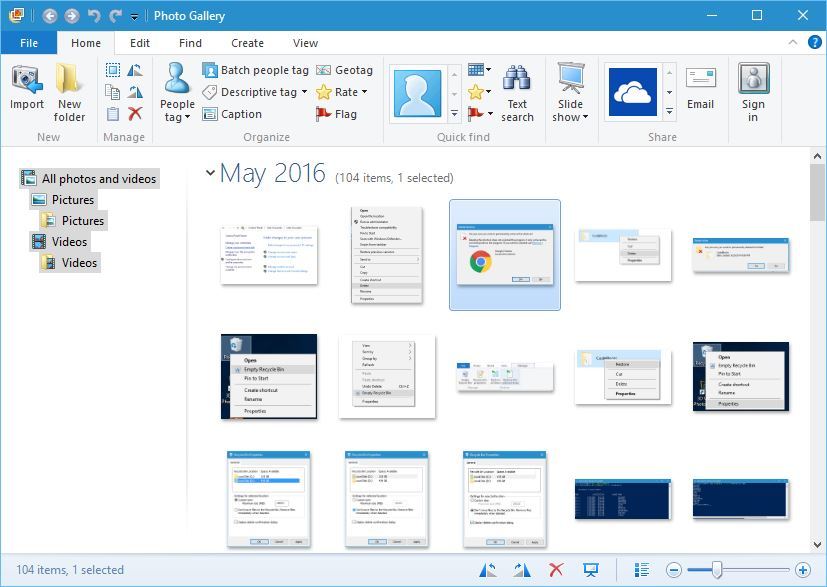Open Quick find month calendar dropdown

coord(489,70)
